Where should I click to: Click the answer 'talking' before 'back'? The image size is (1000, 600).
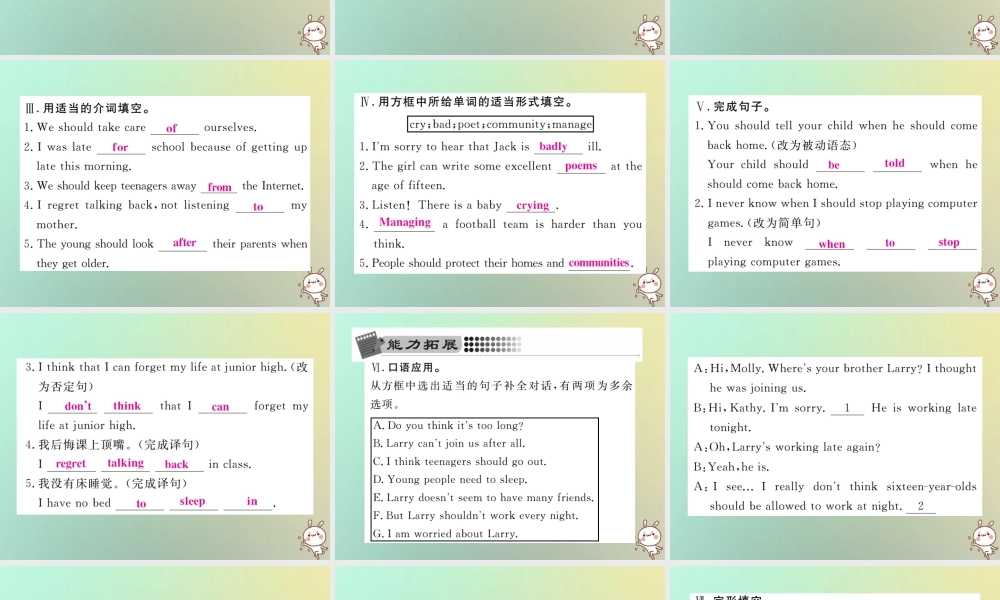(125, 464)
